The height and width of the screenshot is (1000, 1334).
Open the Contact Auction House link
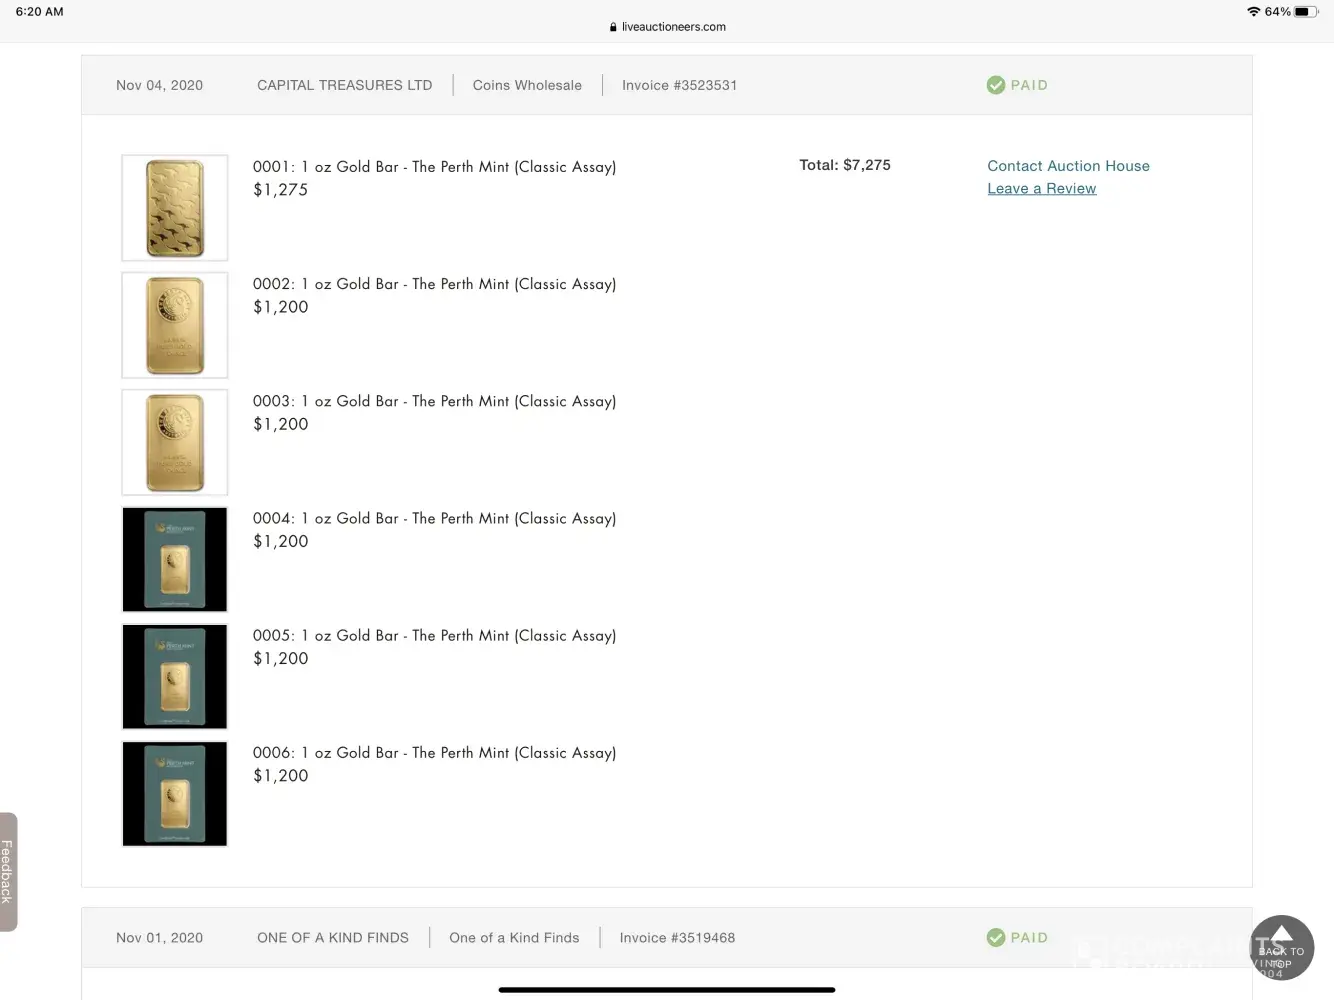pos(1068,166)
